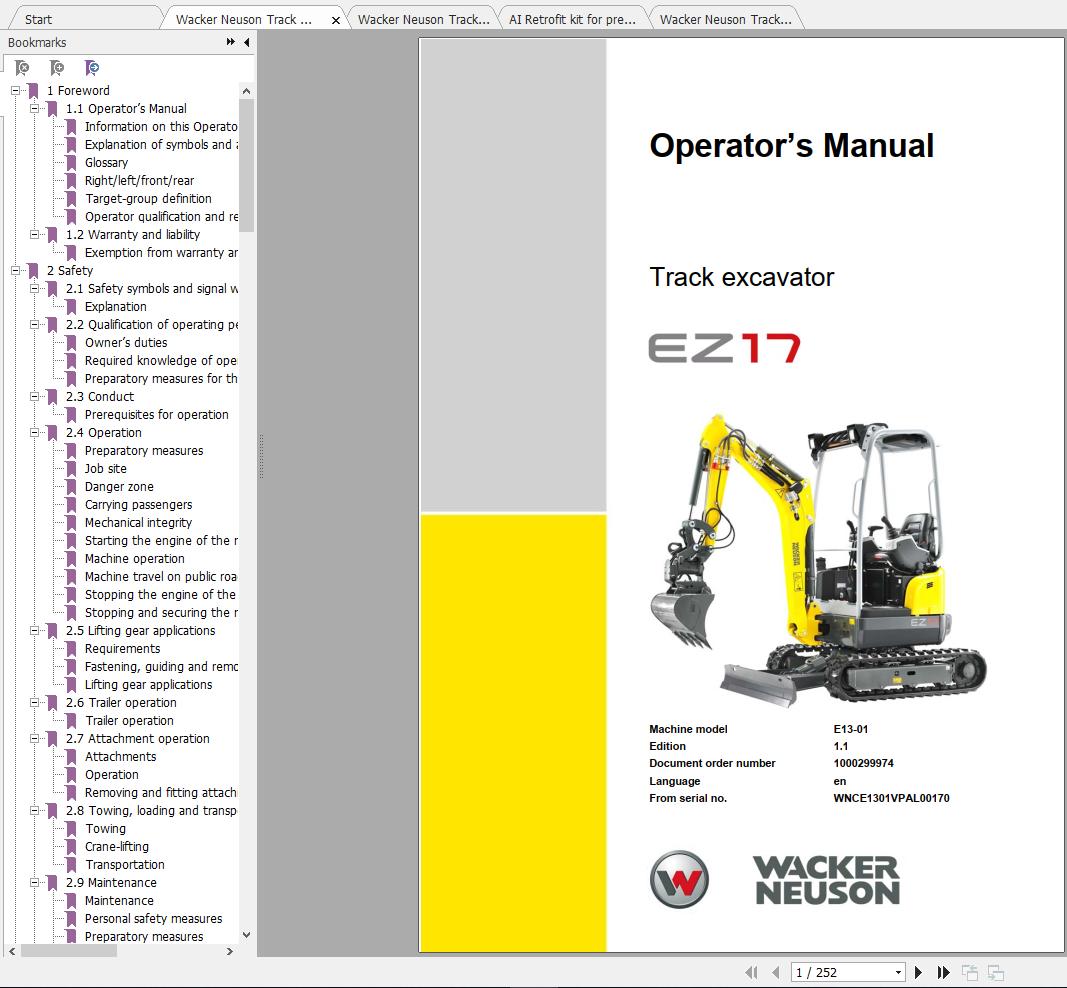This screenshot has width=1067, height=988.
Task: Collapse the 1.2 Warranty and liability node
Action: click(34, 234)
